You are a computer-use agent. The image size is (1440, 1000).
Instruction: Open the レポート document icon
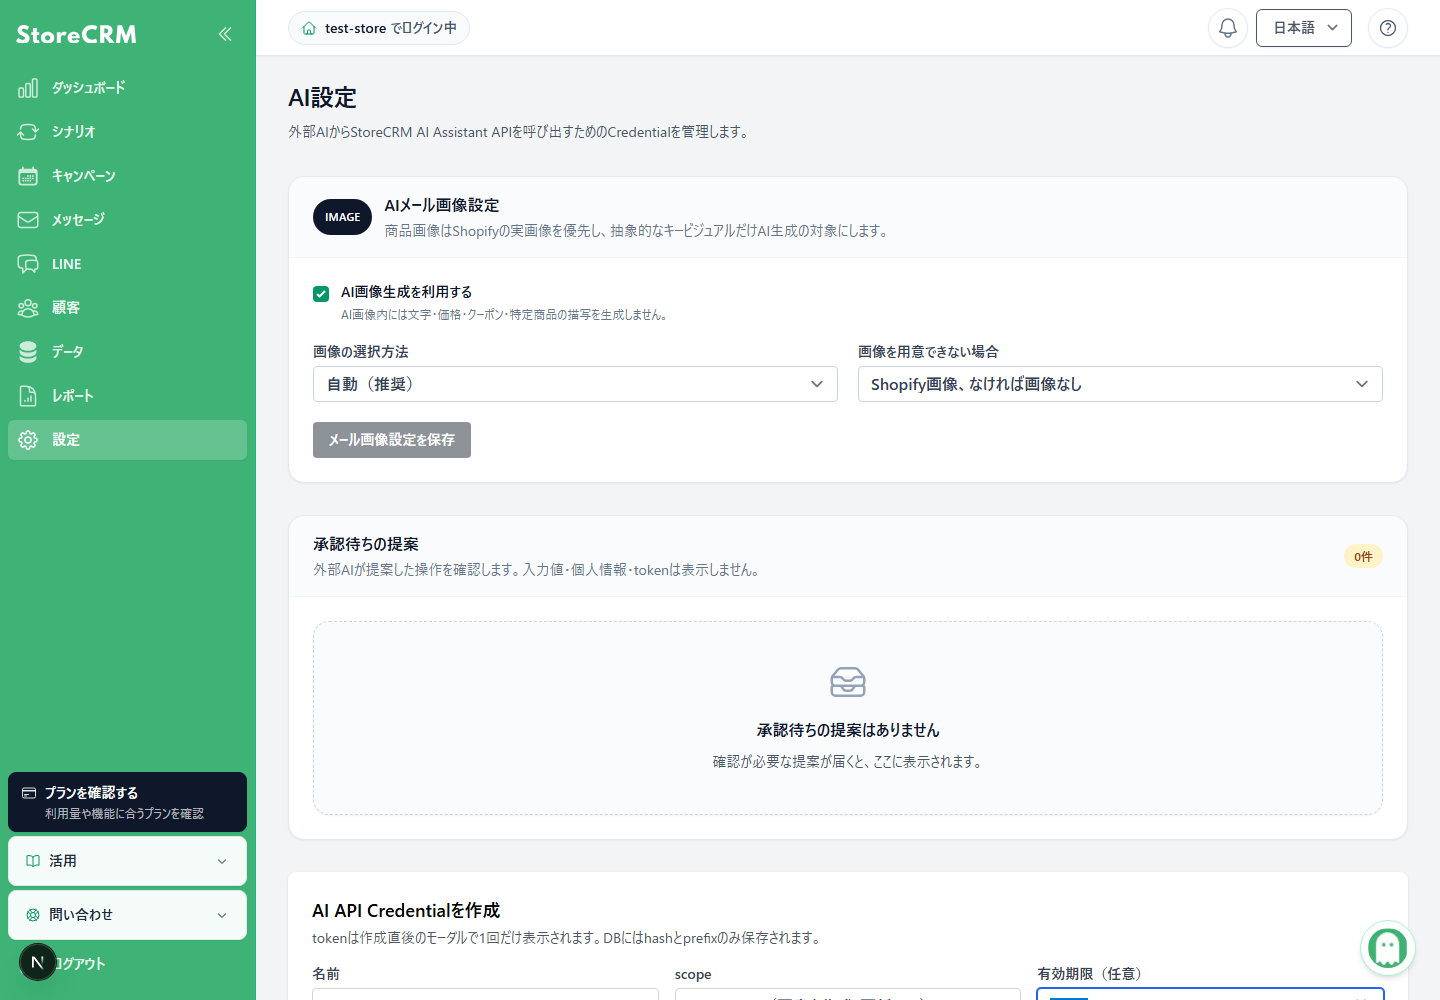pos(28,396)
